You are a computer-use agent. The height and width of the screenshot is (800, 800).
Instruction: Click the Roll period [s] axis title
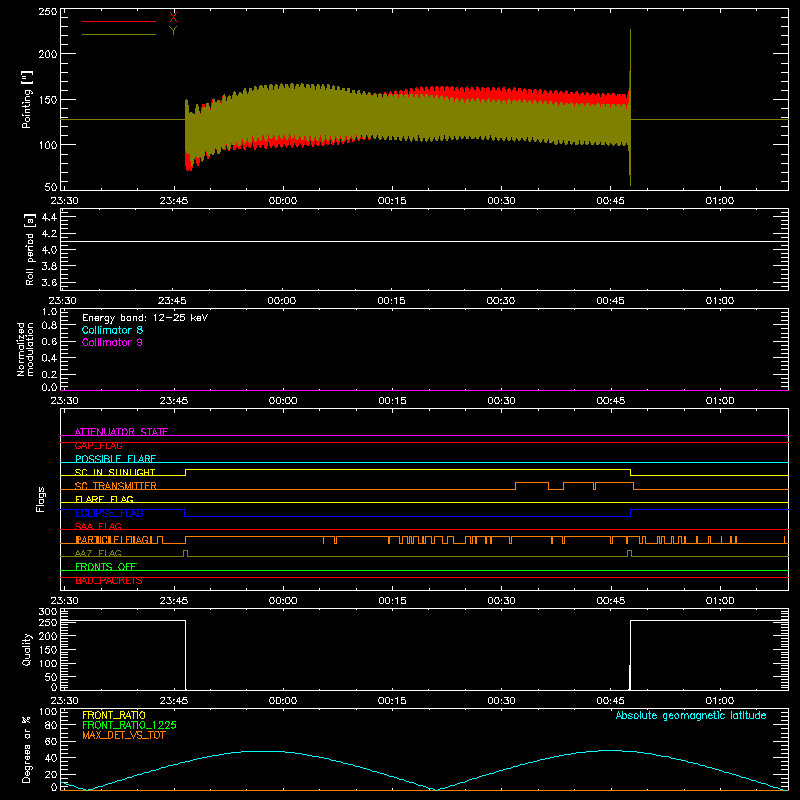coord(30,249)
